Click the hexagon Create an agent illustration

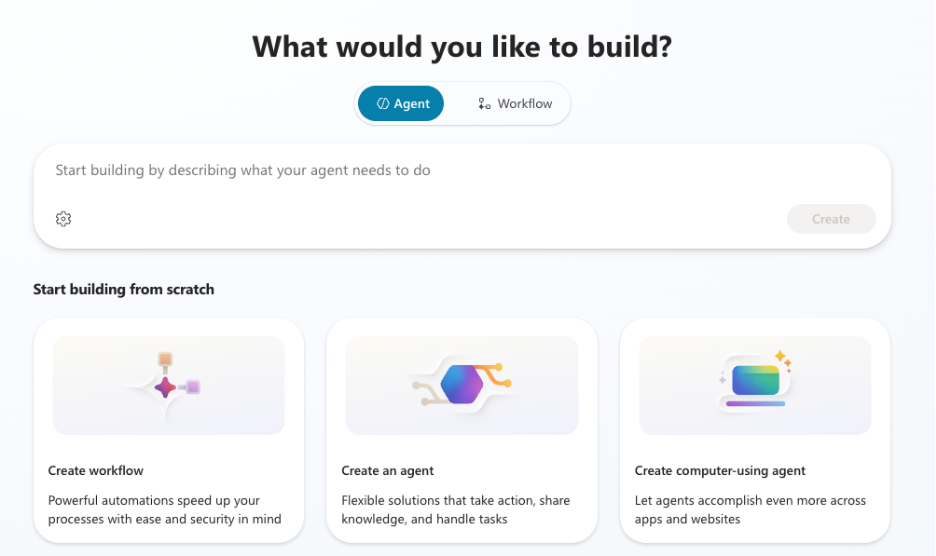(x=461, y=385)
